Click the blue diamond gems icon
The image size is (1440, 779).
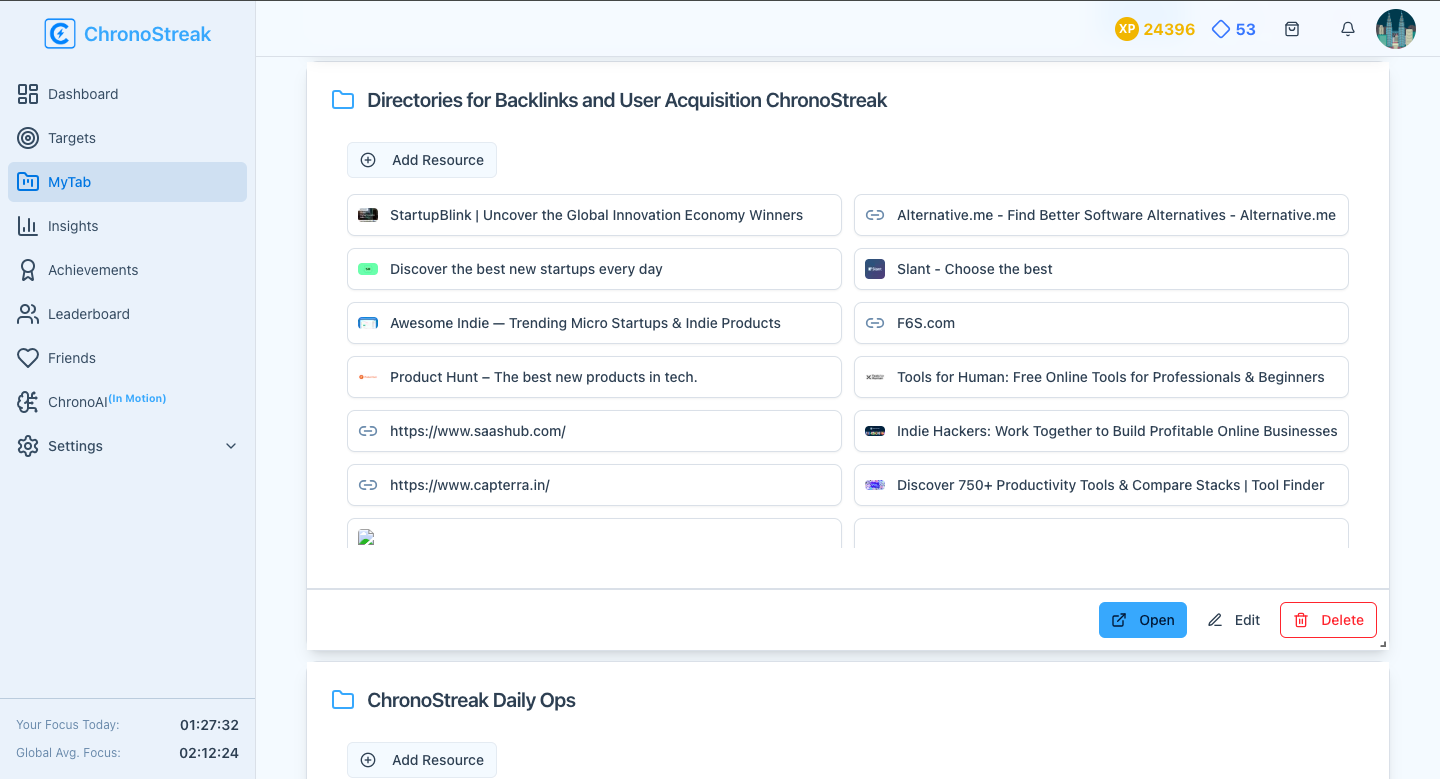tap(1220, 30)
